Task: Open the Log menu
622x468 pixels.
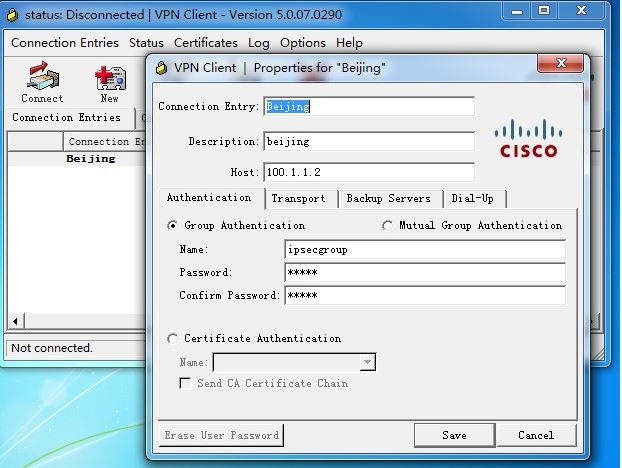Action: point(259,43)
